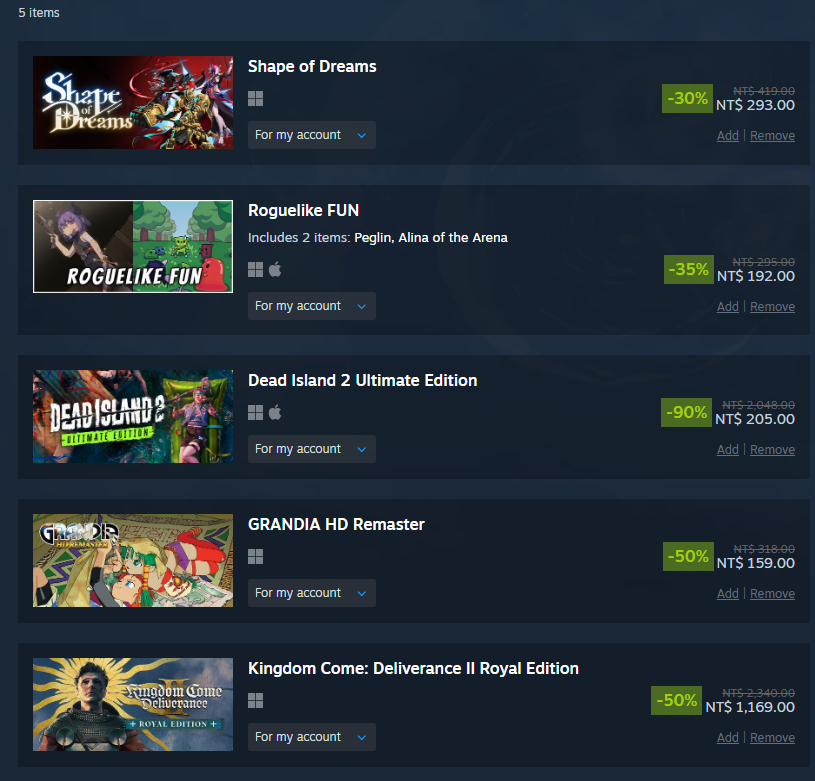815x781 pixels.
Task: Open Peglin link in Roguelike FUN bundle
Action: click(x=374, y=238)
